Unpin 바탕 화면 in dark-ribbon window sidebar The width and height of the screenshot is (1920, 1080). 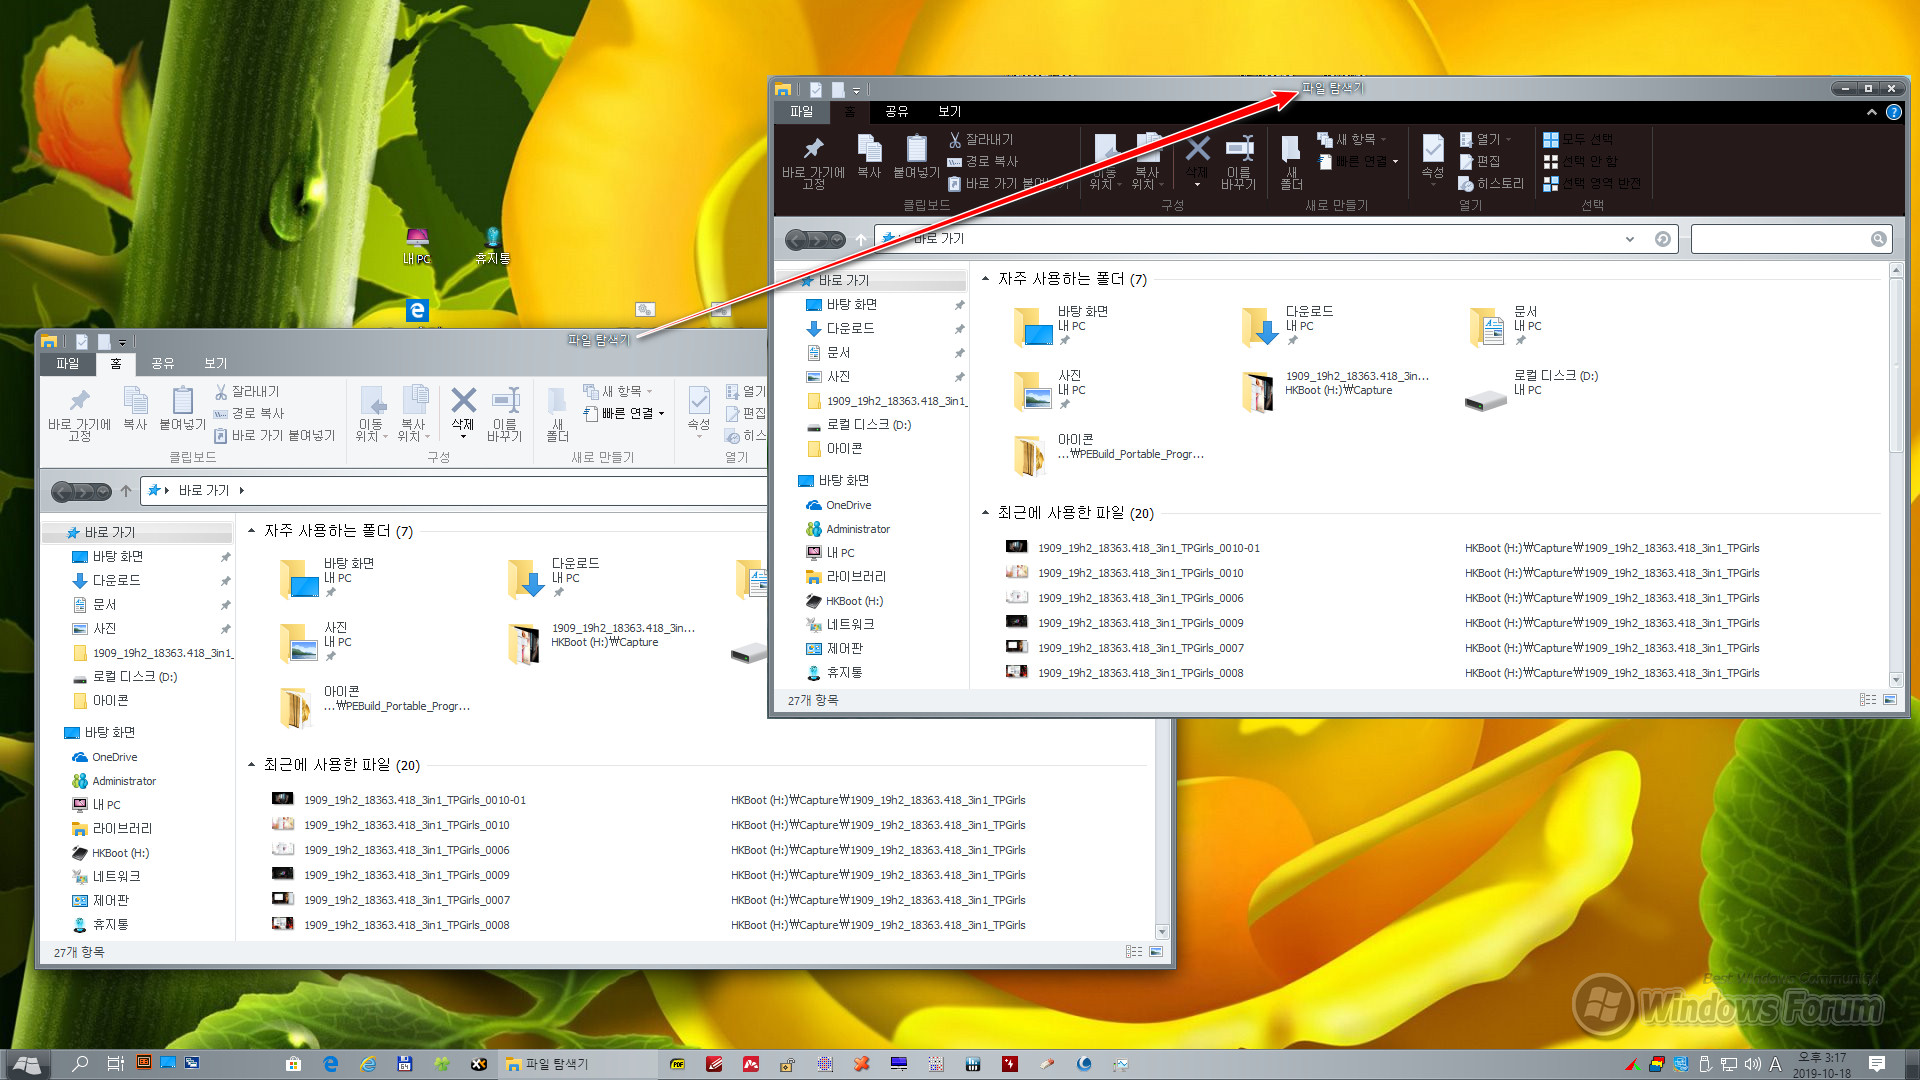959,305
